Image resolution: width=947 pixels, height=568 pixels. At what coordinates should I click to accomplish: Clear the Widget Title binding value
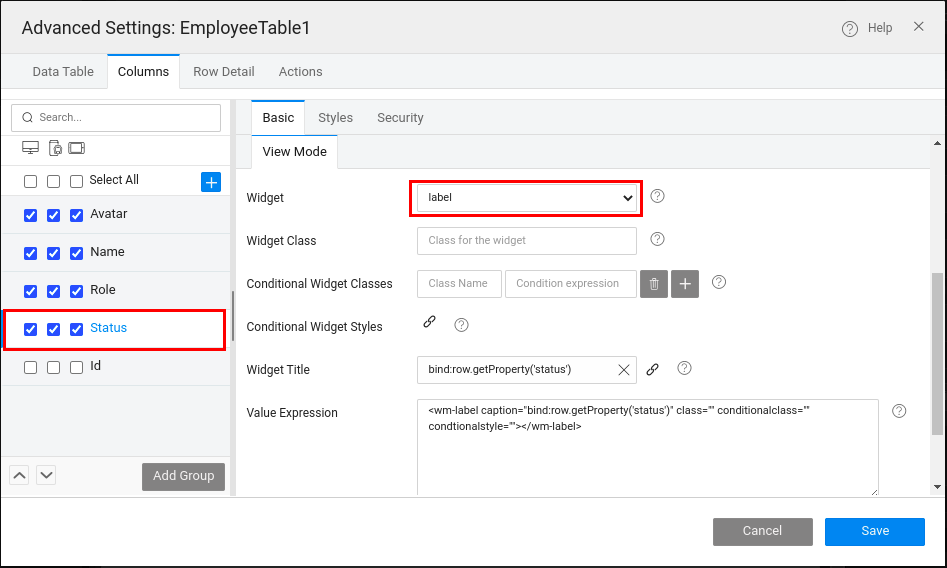624,370
